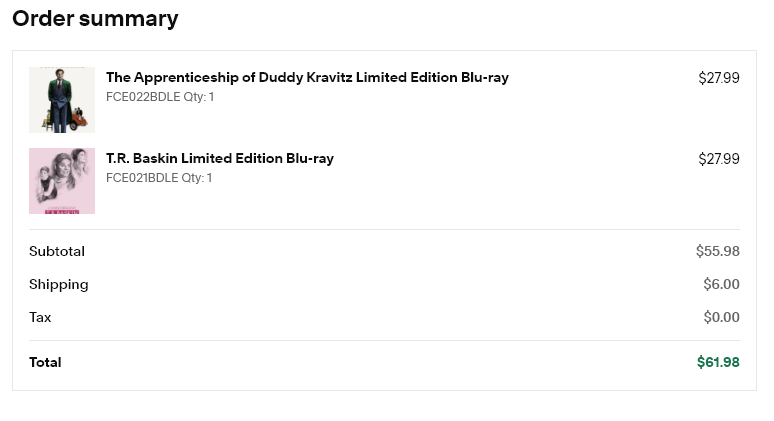Click the $55.98 subtotal amount
This screenshot has height=421, width=774.
pyautogui.click(x=718, y=251)
